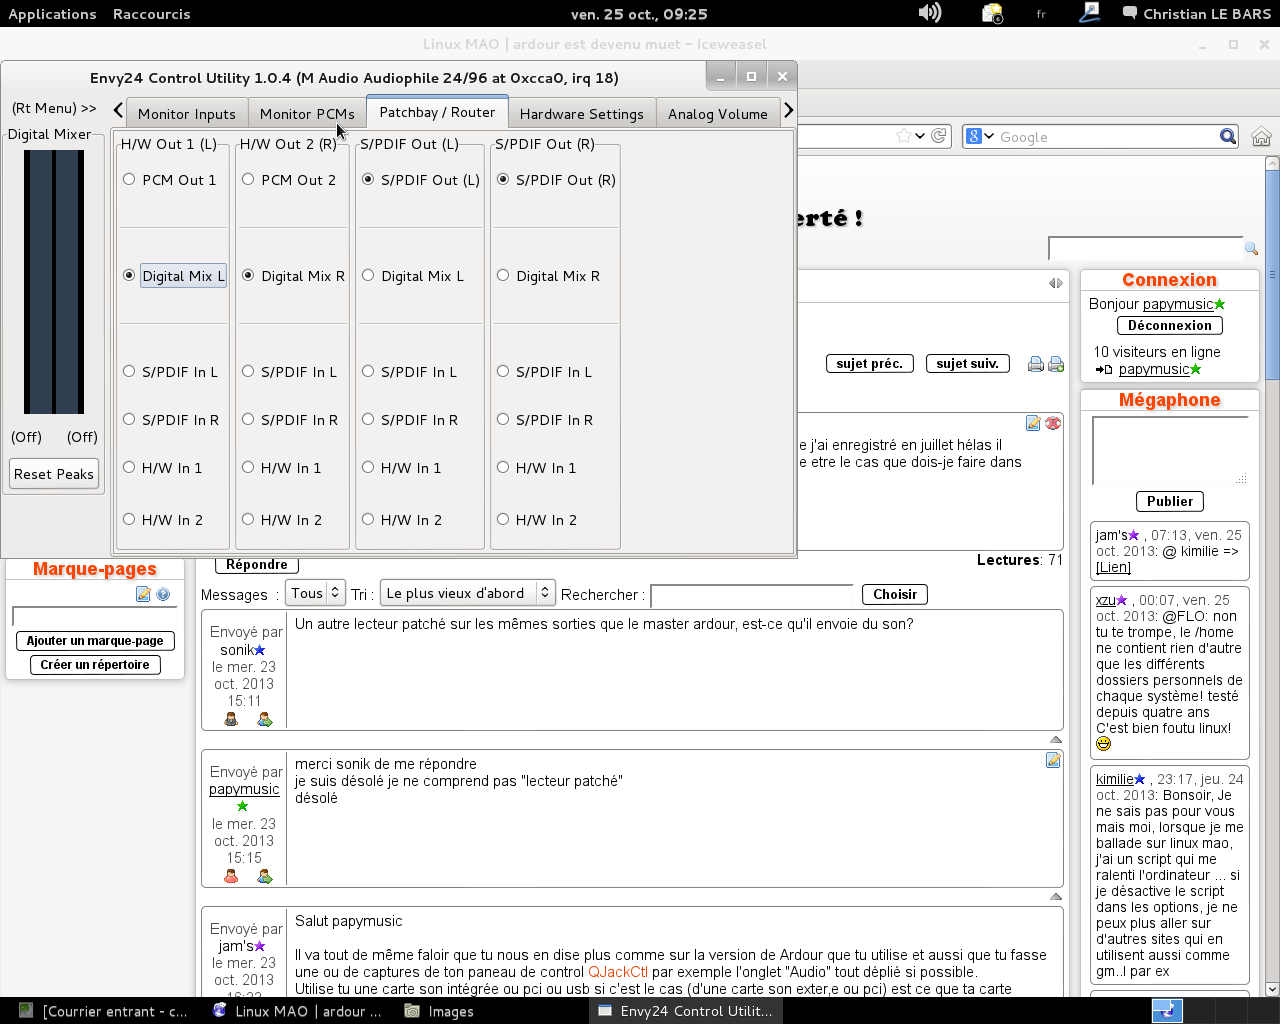Click the Mégaphone message text area
Image resolution: width=1280 pixels, height=1024 pixels.
(1168, 450)
